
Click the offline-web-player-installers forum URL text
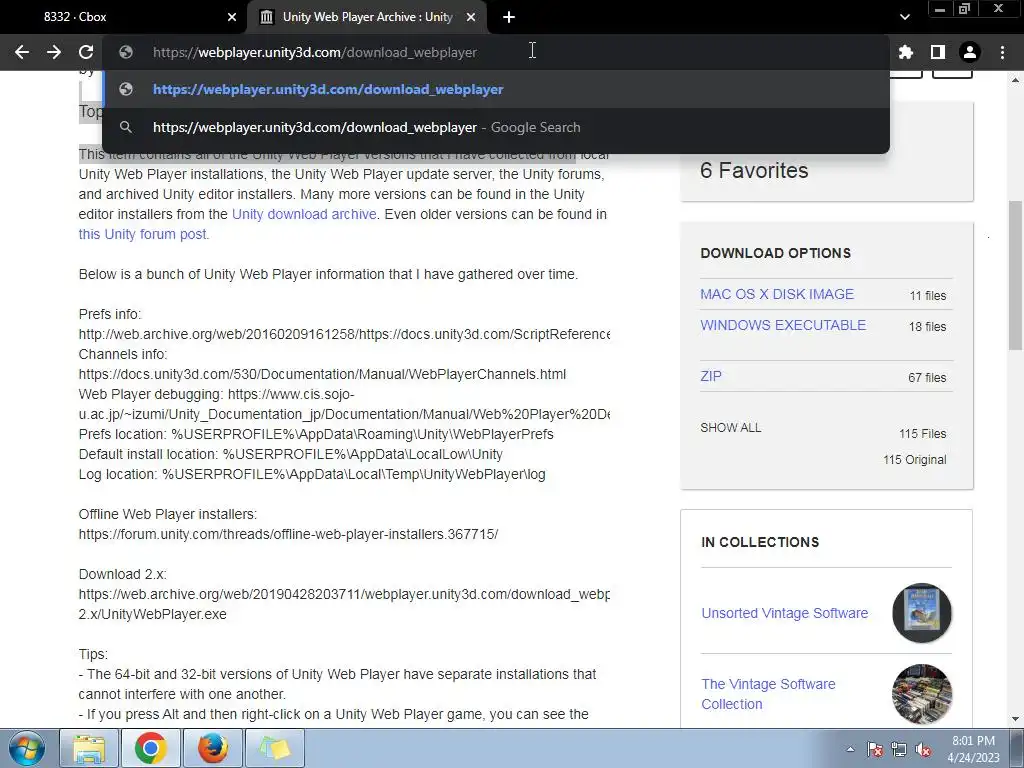[x=288, y=534]
